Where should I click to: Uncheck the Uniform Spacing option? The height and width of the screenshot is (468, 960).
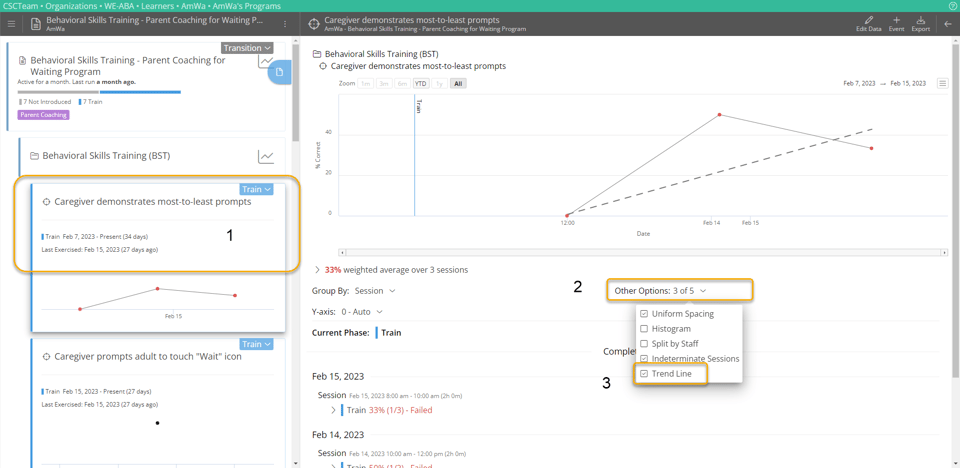[x=644, y=314]
